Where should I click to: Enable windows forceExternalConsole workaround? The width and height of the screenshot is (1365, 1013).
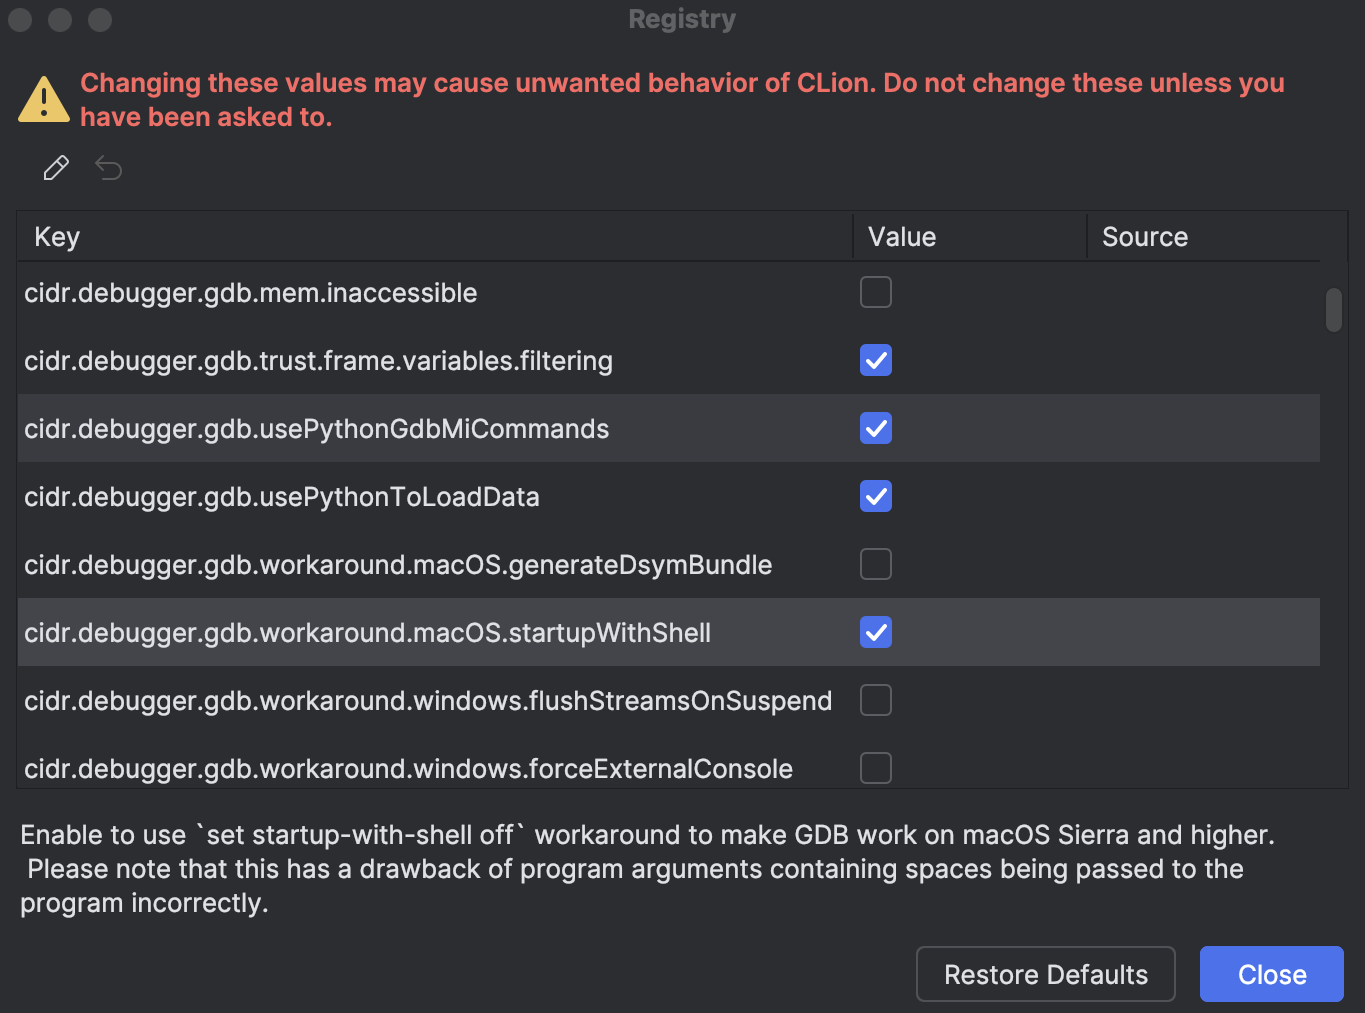pyautogui.click(x=875, y=768)
